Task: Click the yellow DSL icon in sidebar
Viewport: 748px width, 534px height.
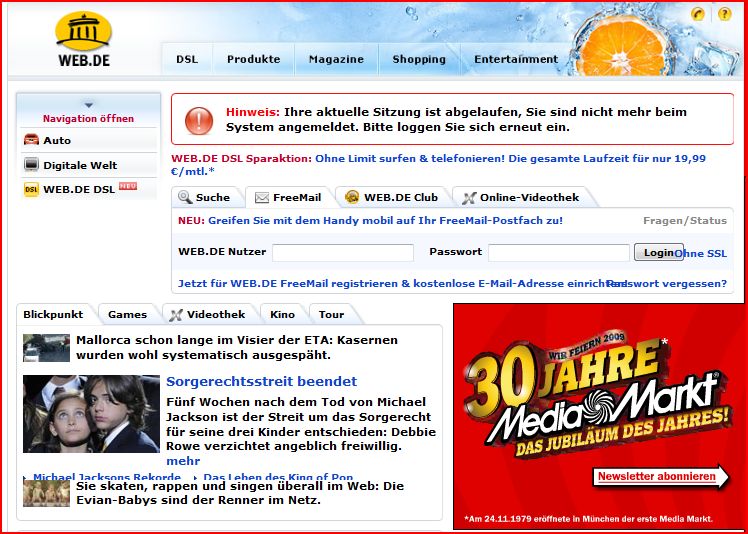Action: pyautogui.click(x=31, y=189)
